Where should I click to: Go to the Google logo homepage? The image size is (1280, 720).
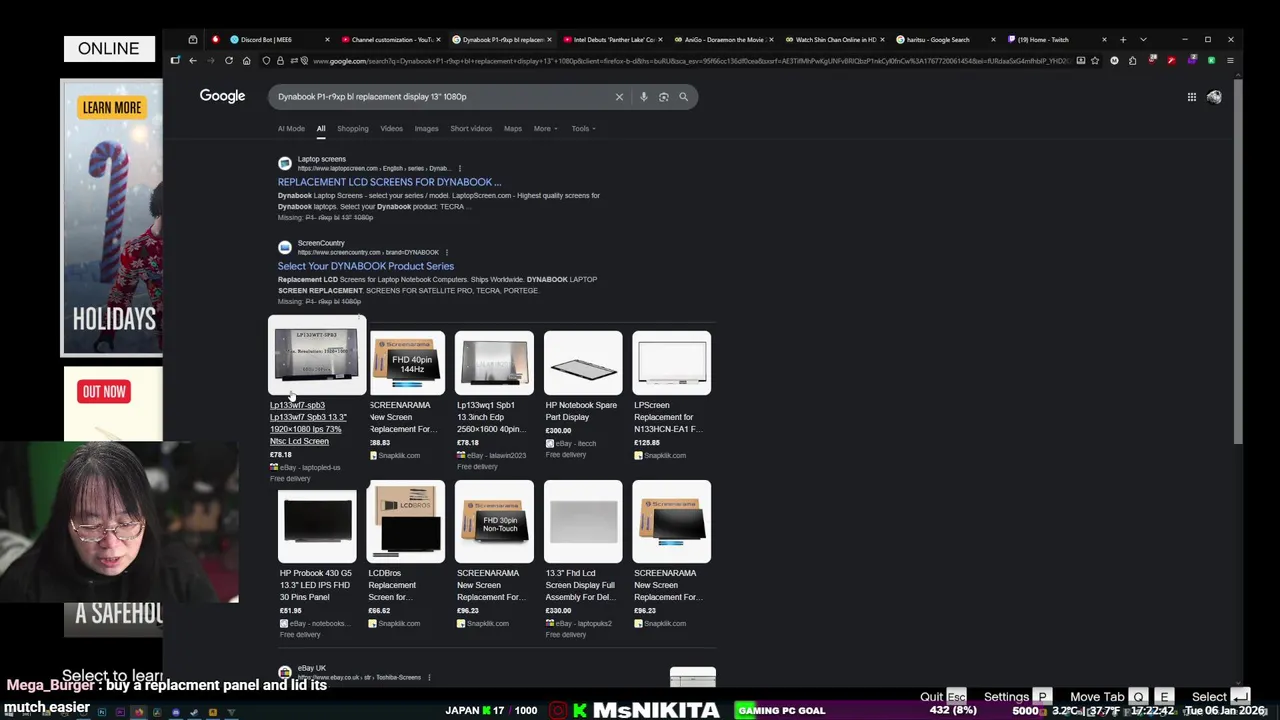[222, 96]
